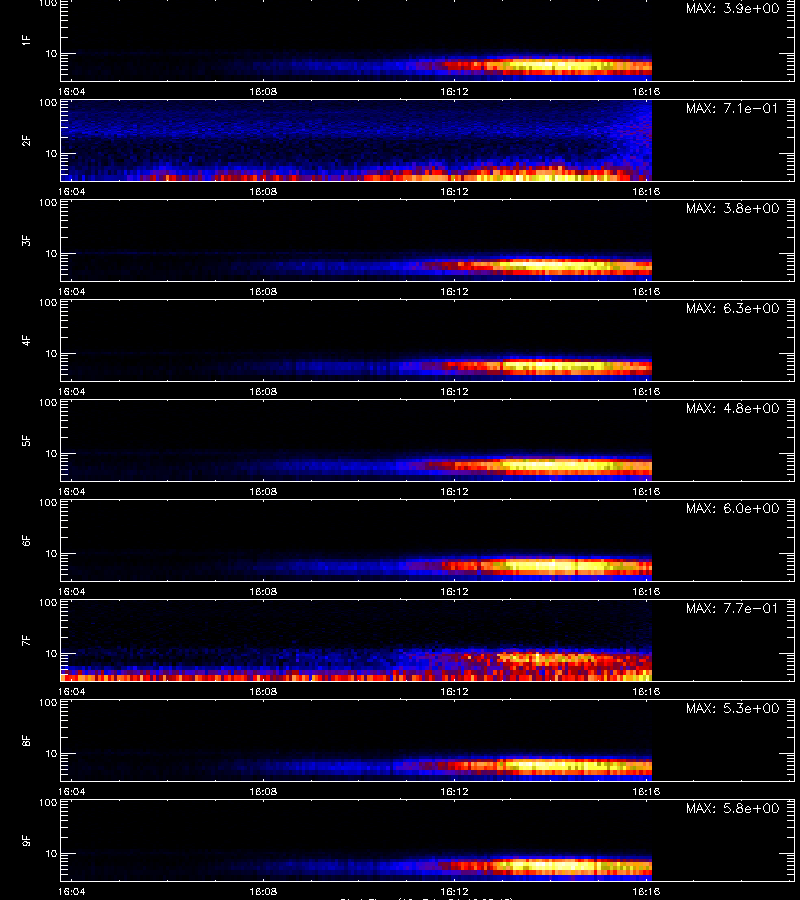Click the 2F panel axis label
800x900 pixels.
tap(25, 141)
